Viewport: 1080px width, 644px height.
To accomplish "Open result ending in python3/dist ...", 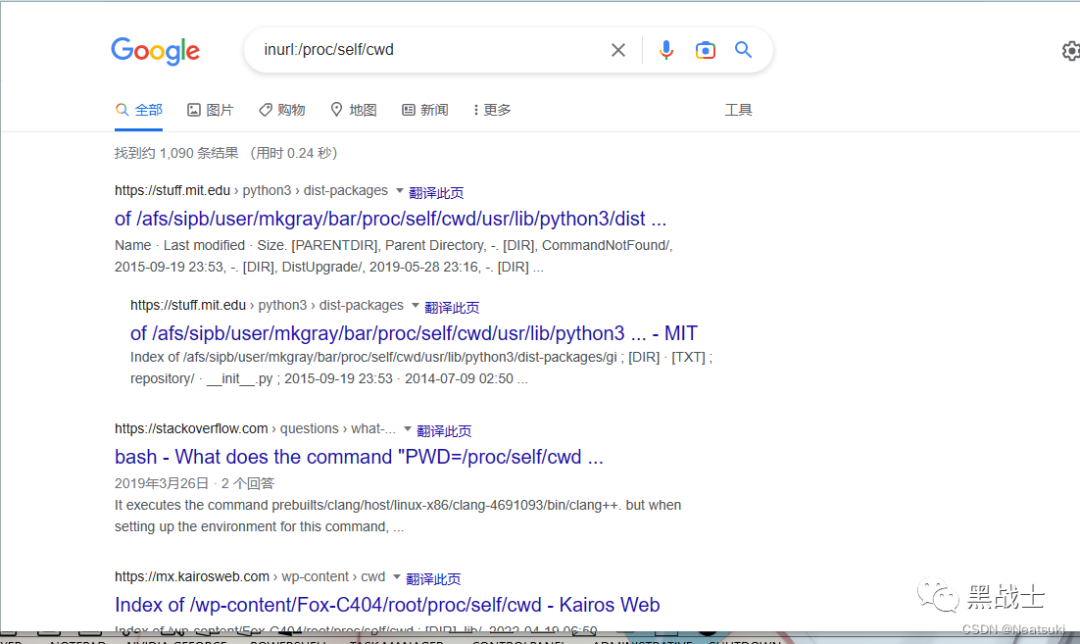I will 391,219.
